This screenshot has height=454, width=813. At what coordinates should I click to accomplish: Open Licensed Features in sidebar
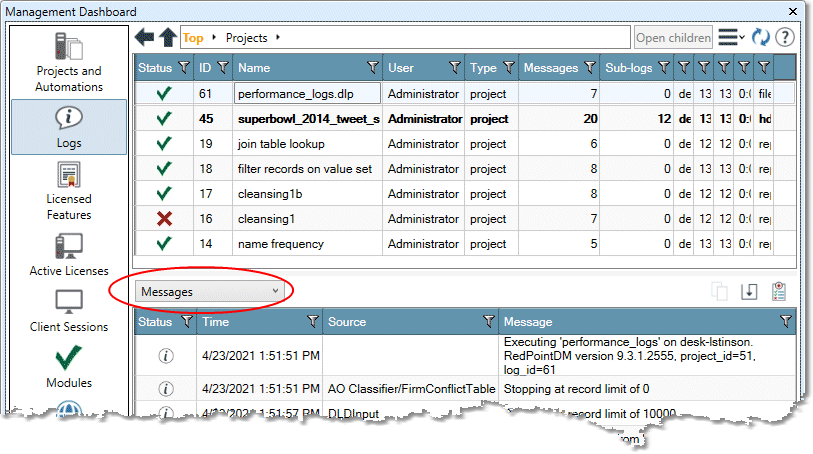tap(69, 193)
